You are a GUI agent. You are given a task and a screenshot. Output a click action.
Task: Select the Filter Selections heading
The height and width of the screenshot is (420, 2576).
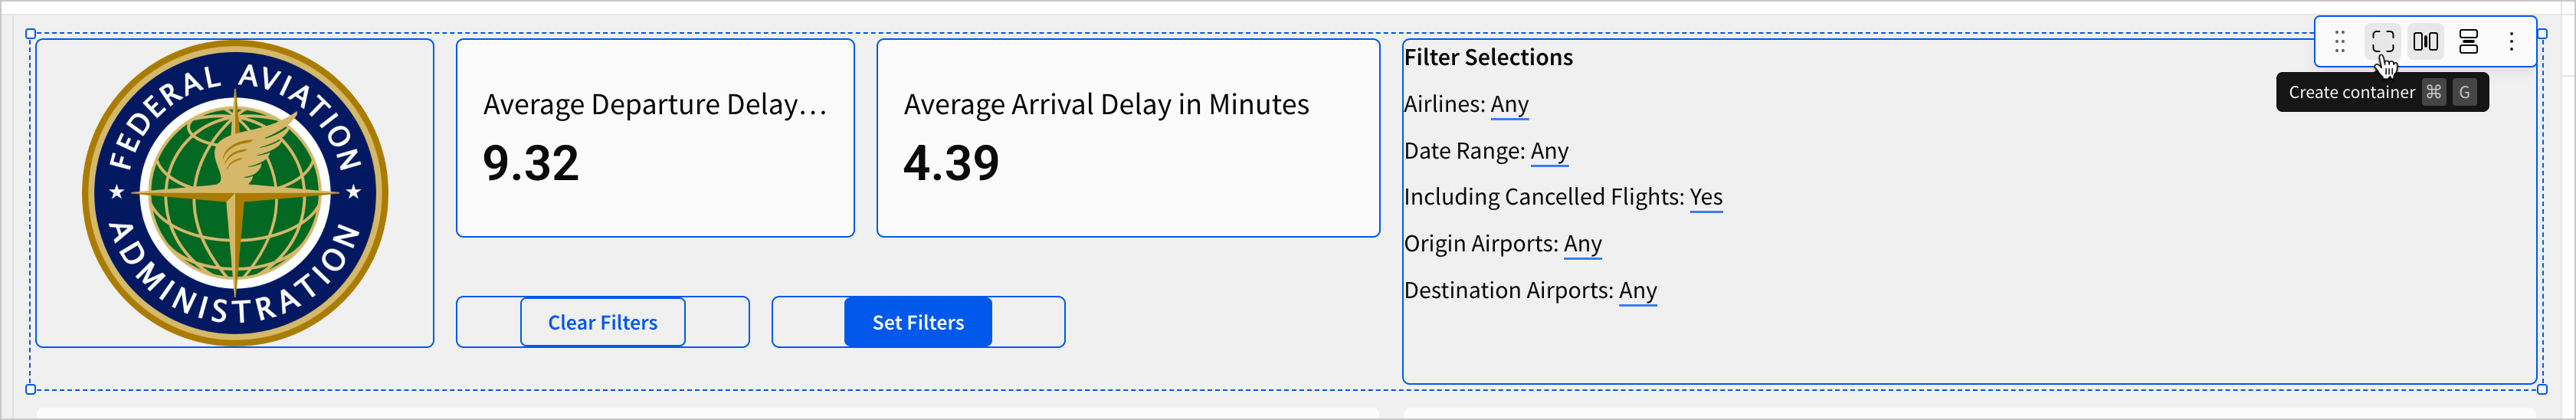click(1488, 58)
